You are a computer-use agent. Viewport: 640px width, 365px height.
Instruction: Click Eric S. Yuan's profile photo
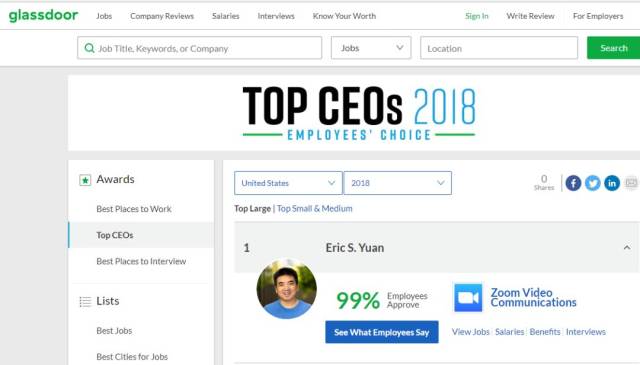tap(287, 289)
